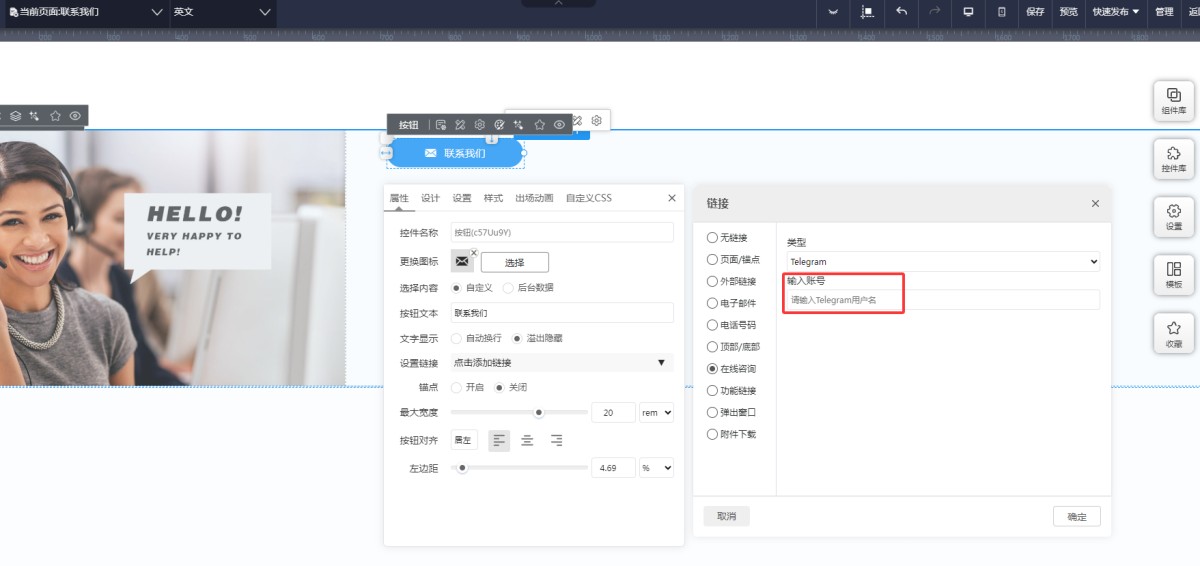Switch to the 样式 tab
Image resolution: width=1200 pixels, height=566 pixels.
point(493,198)
